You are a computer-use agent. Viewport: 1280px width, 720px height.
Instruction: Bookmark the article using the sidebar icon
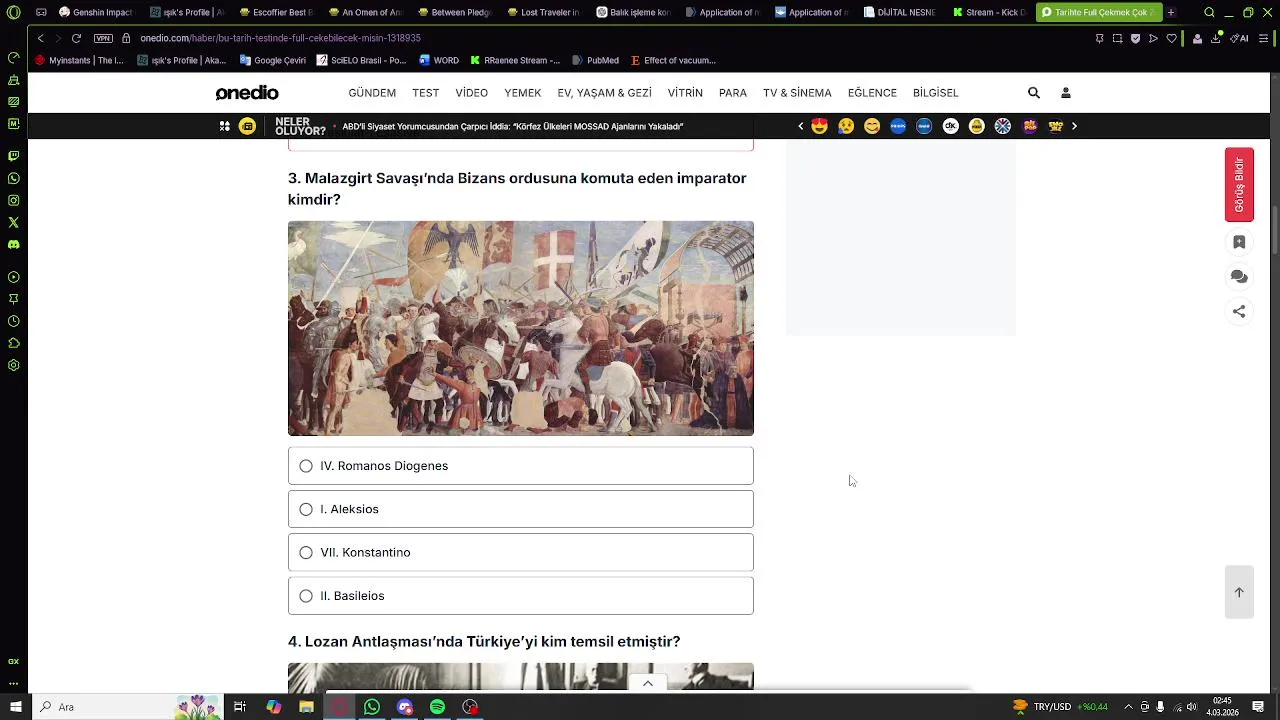point(1239,242)
